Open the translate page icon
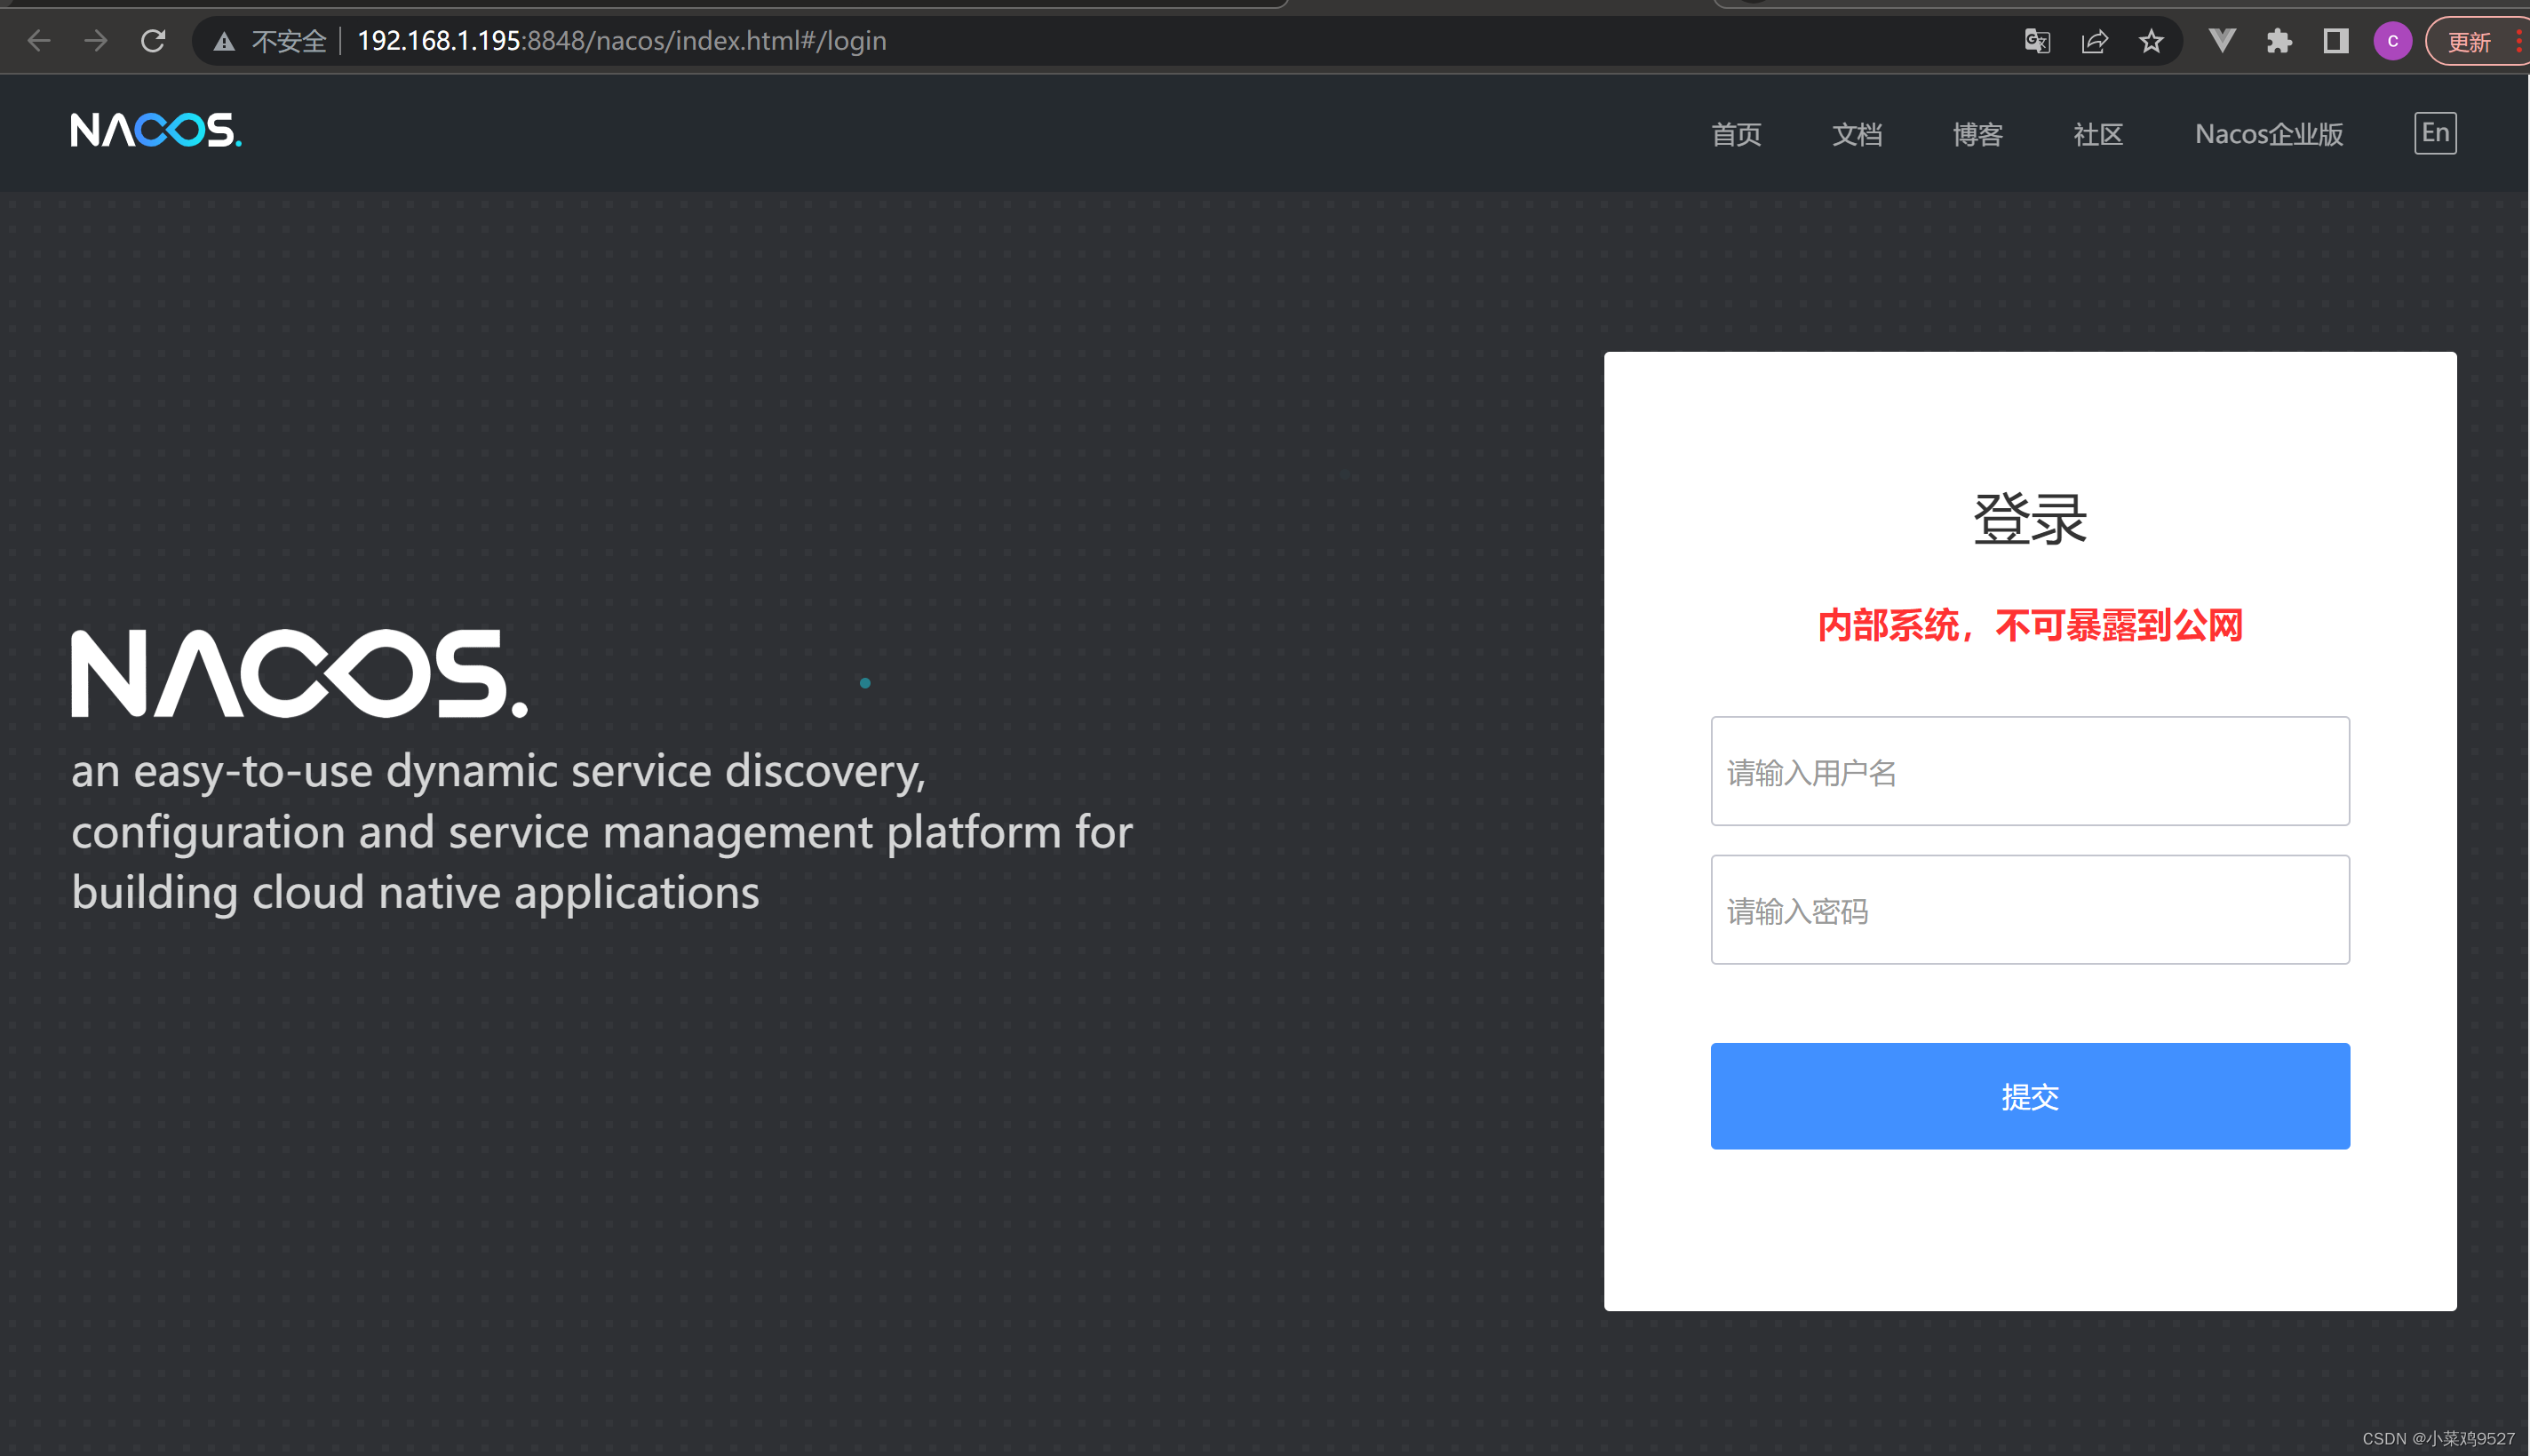The image size is (2530, 1456). (x=2037, y=41)
